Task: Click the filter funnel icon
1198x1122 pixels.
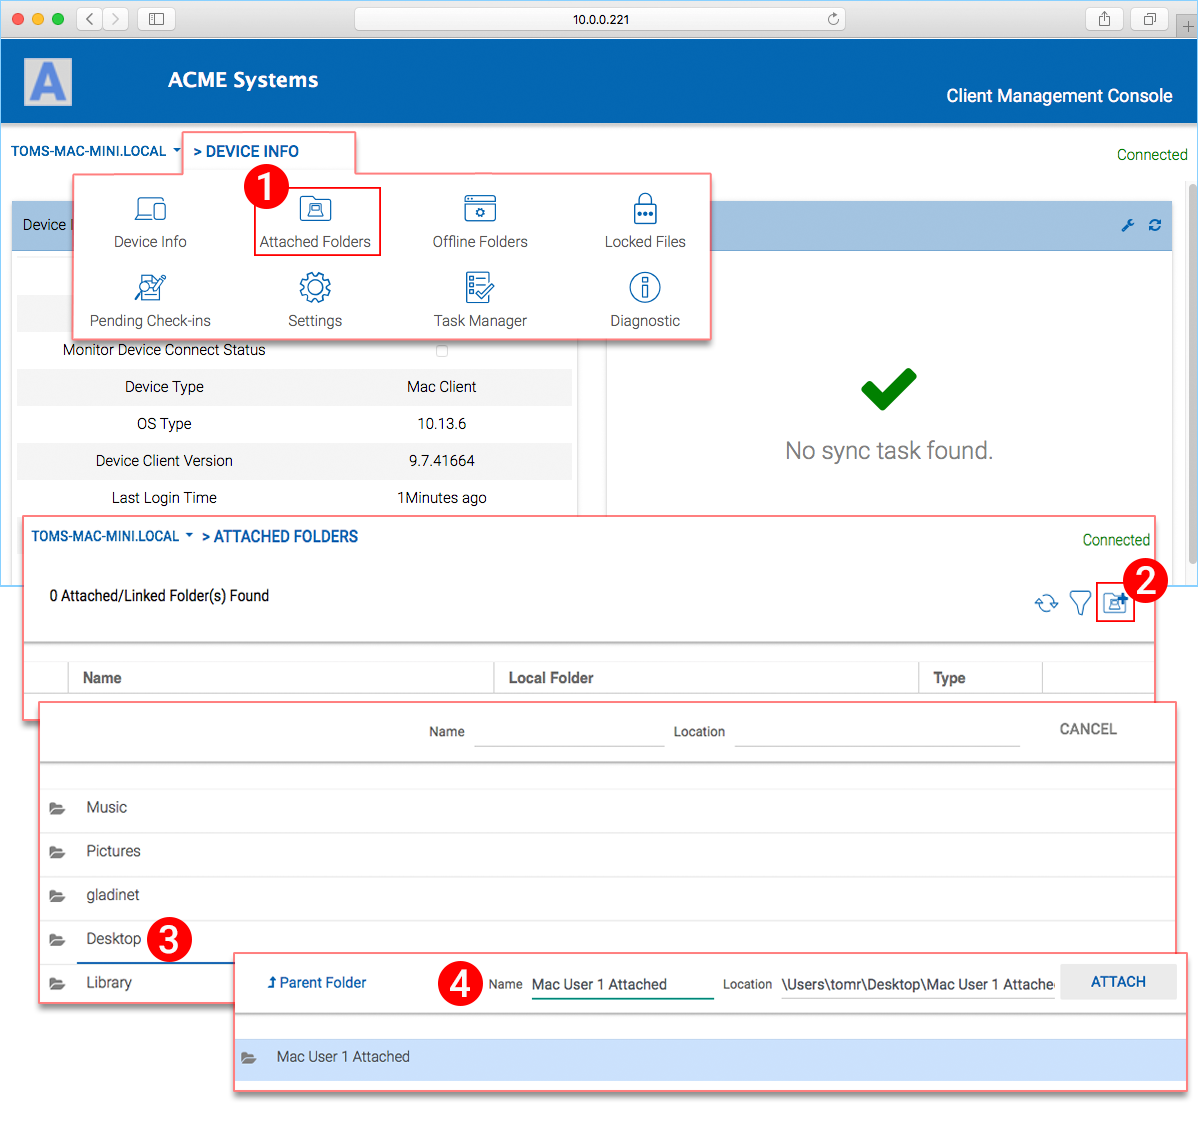Action: click(1080, 603)
